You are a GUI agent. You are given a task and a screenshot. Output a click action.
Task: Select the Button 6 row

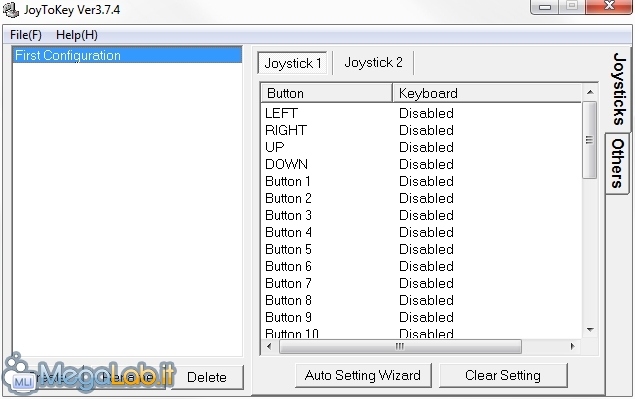[421, 267]
